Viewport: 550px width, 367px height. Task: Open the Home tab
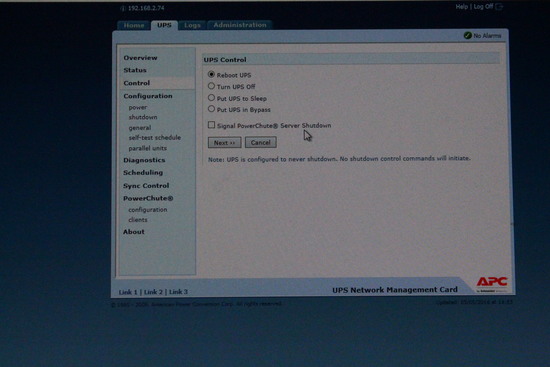[134, 25]
